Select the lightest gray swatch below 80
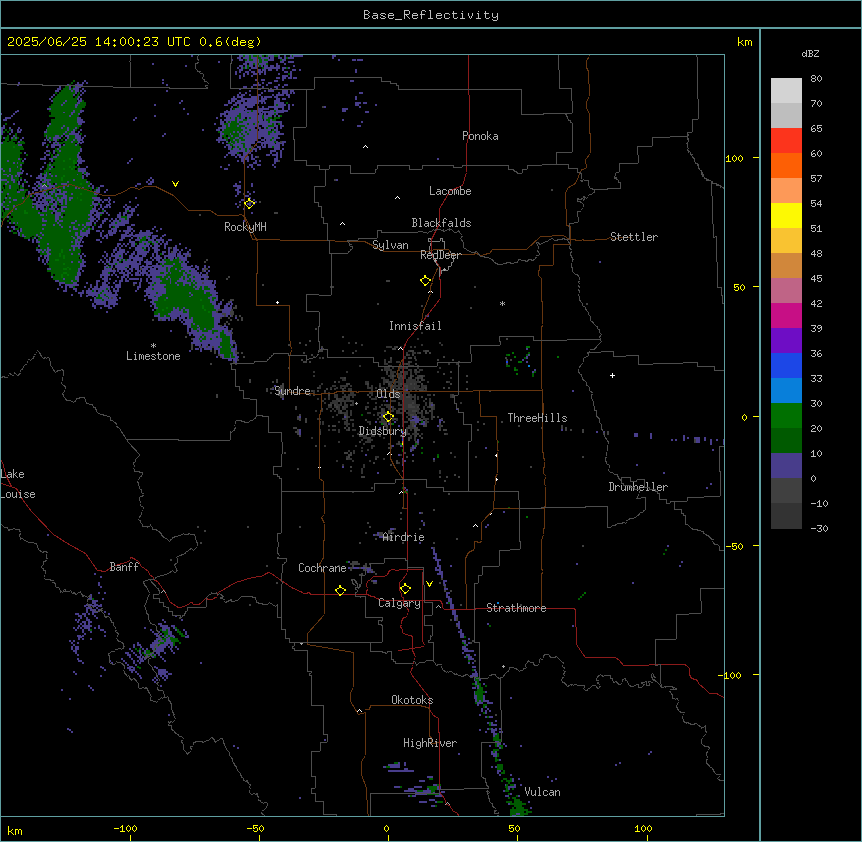 pos(786,91)
